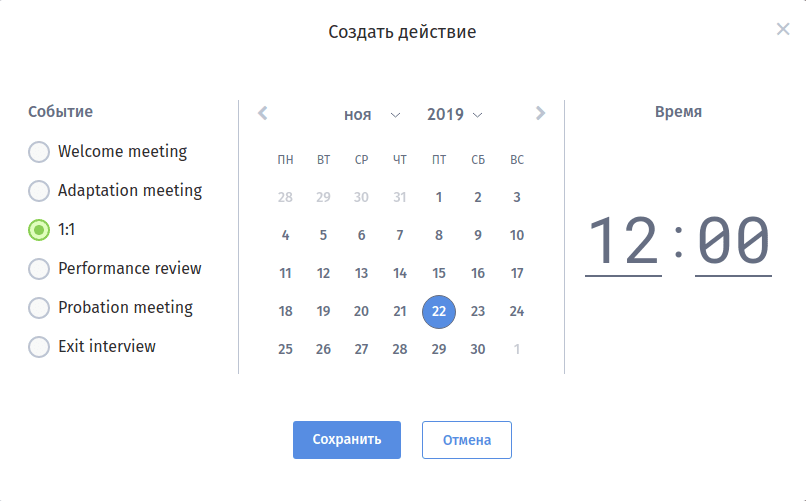Open the month dropdown showing ноя
Image resolution: width=806 pixels, height=501 pixels.
(372, 115)
